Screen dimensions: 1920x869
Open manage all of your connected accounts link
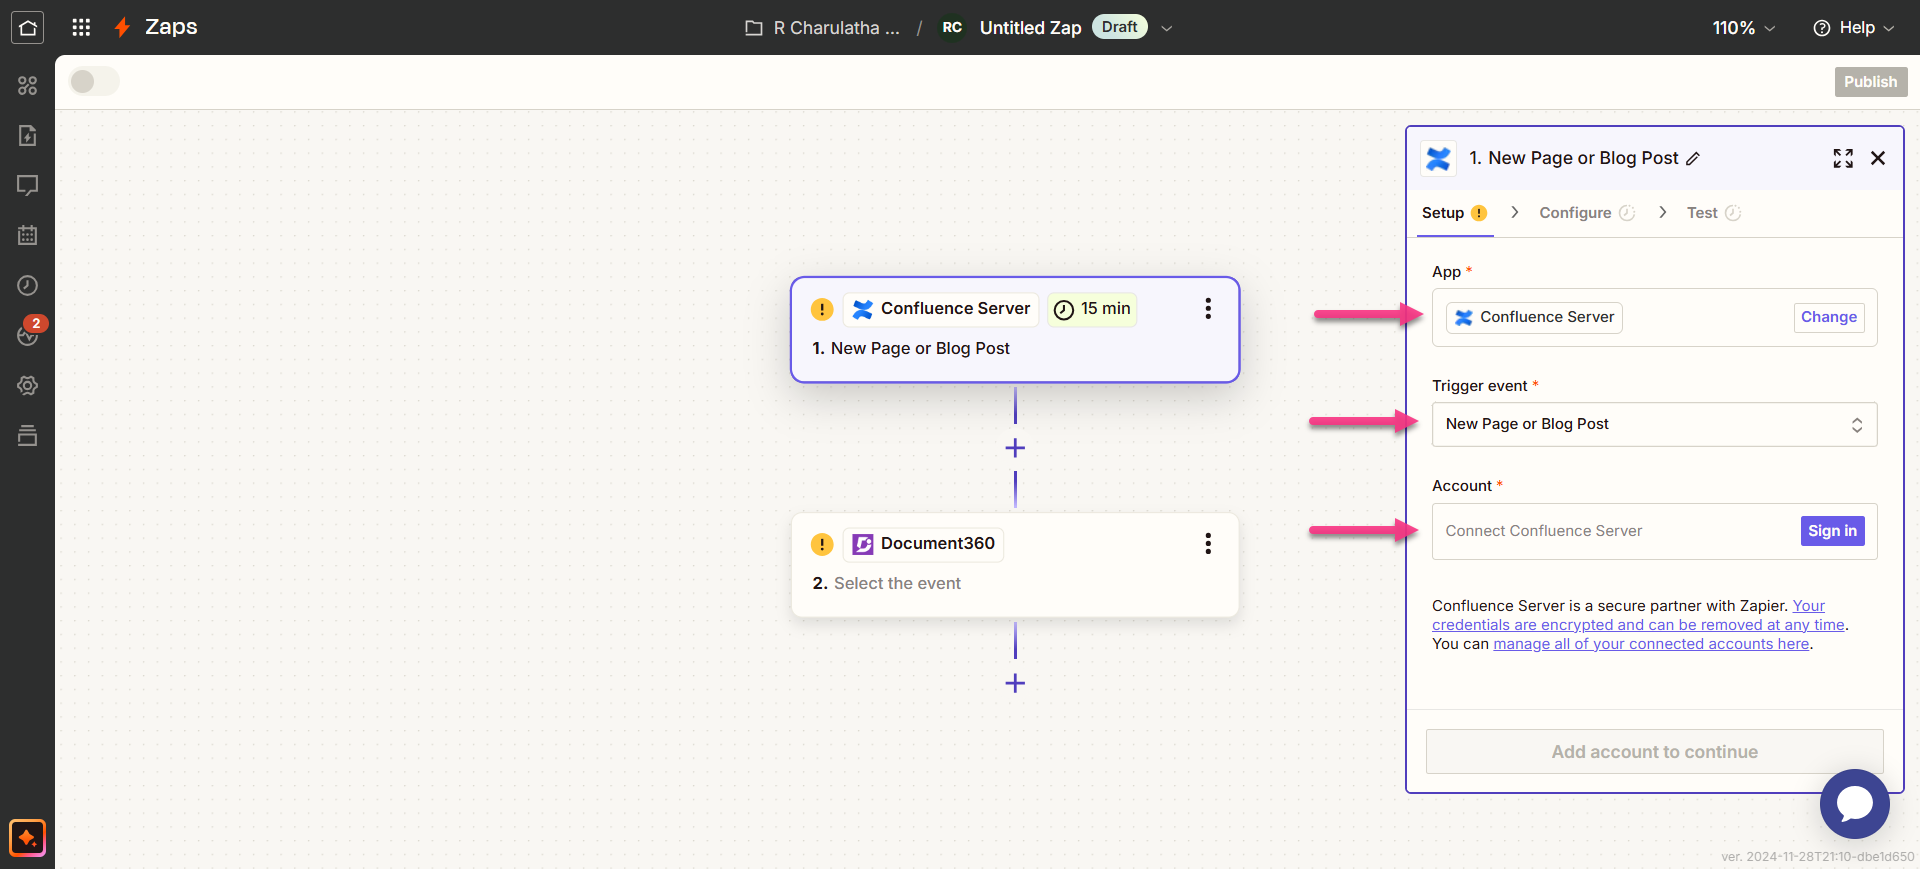[x=1651, y=644]
